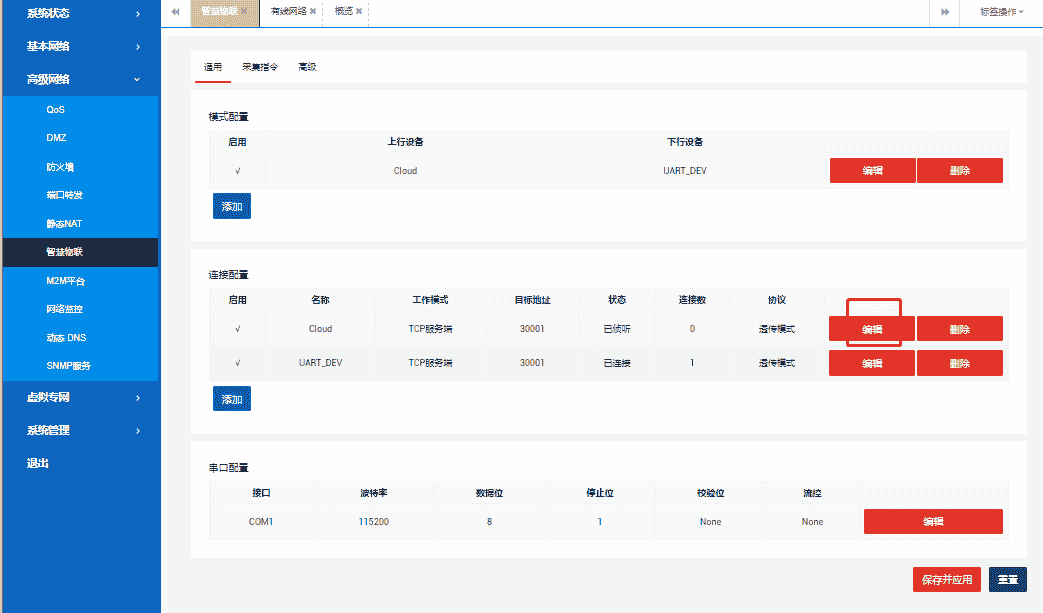1043x613 pixels.
Task: Switch to the 采集指令 tab
Action: (260, 68)
